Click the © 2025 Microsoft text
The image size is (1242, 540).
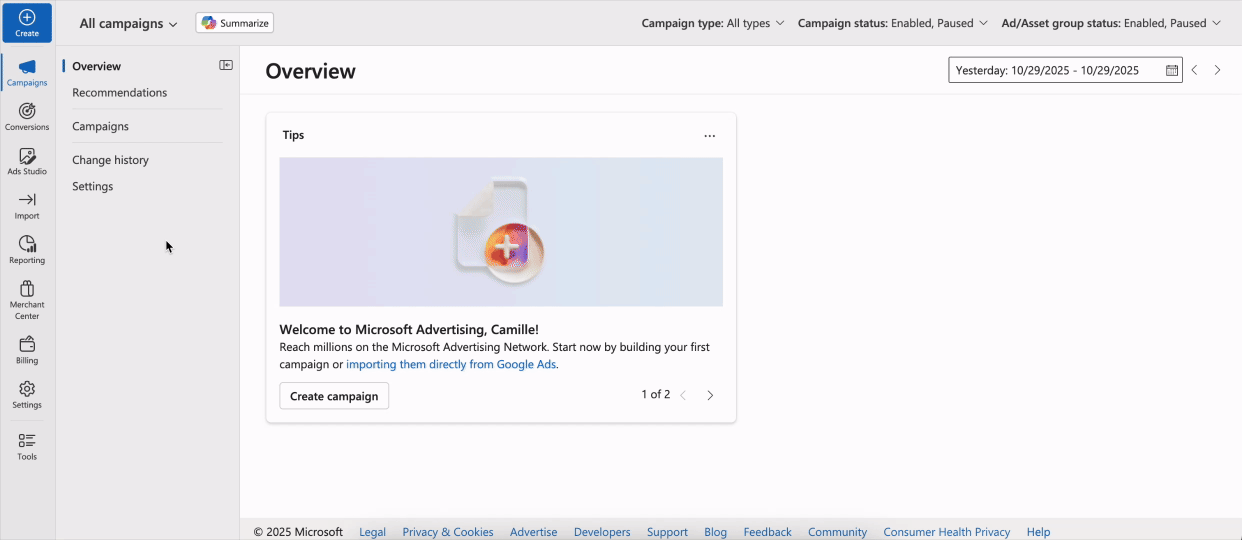click(298, 532)
